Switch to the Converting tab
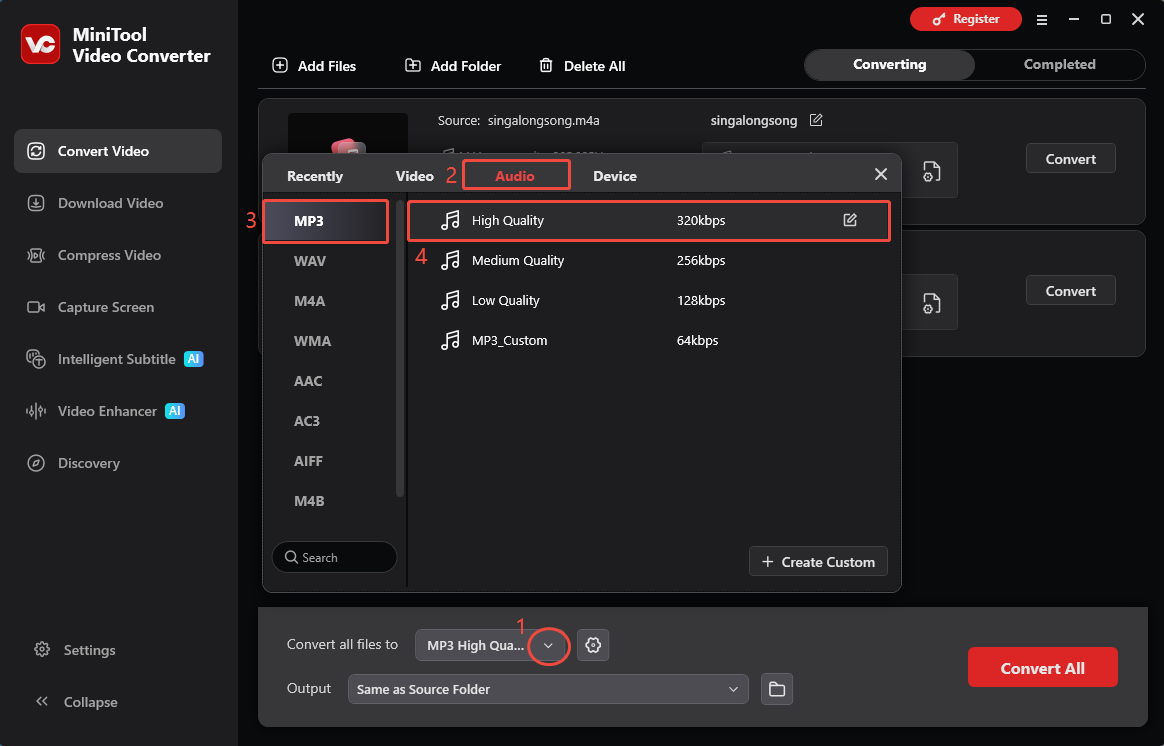Image resolution: width=1164 pixels, height=746 pixels. 889,65
